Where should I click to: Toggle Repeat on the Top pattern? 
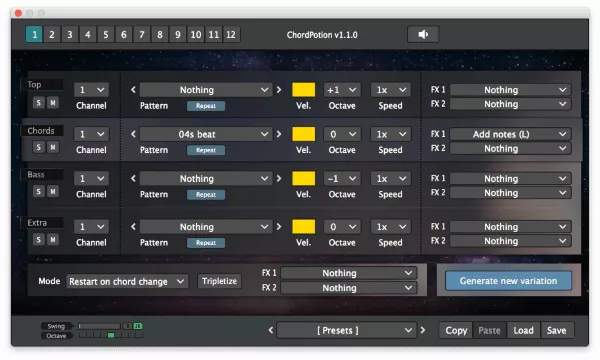coord(206,106)
